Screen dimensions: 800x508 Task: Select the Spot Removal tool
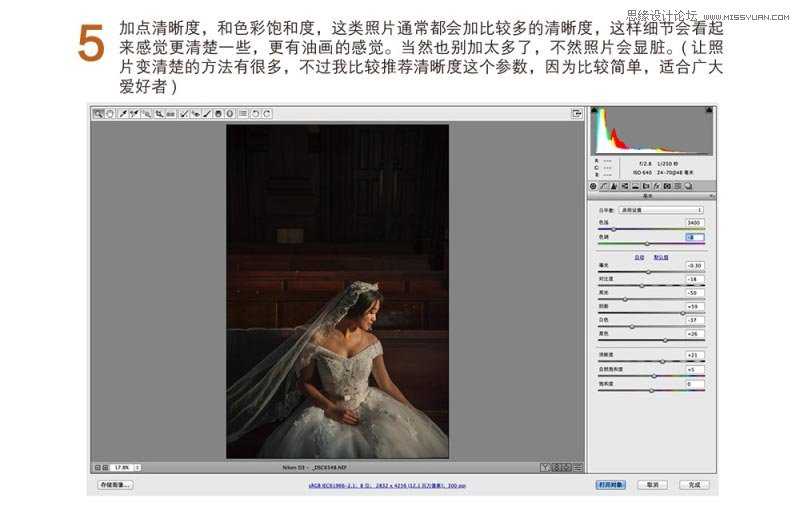click(x=184, y=114)
